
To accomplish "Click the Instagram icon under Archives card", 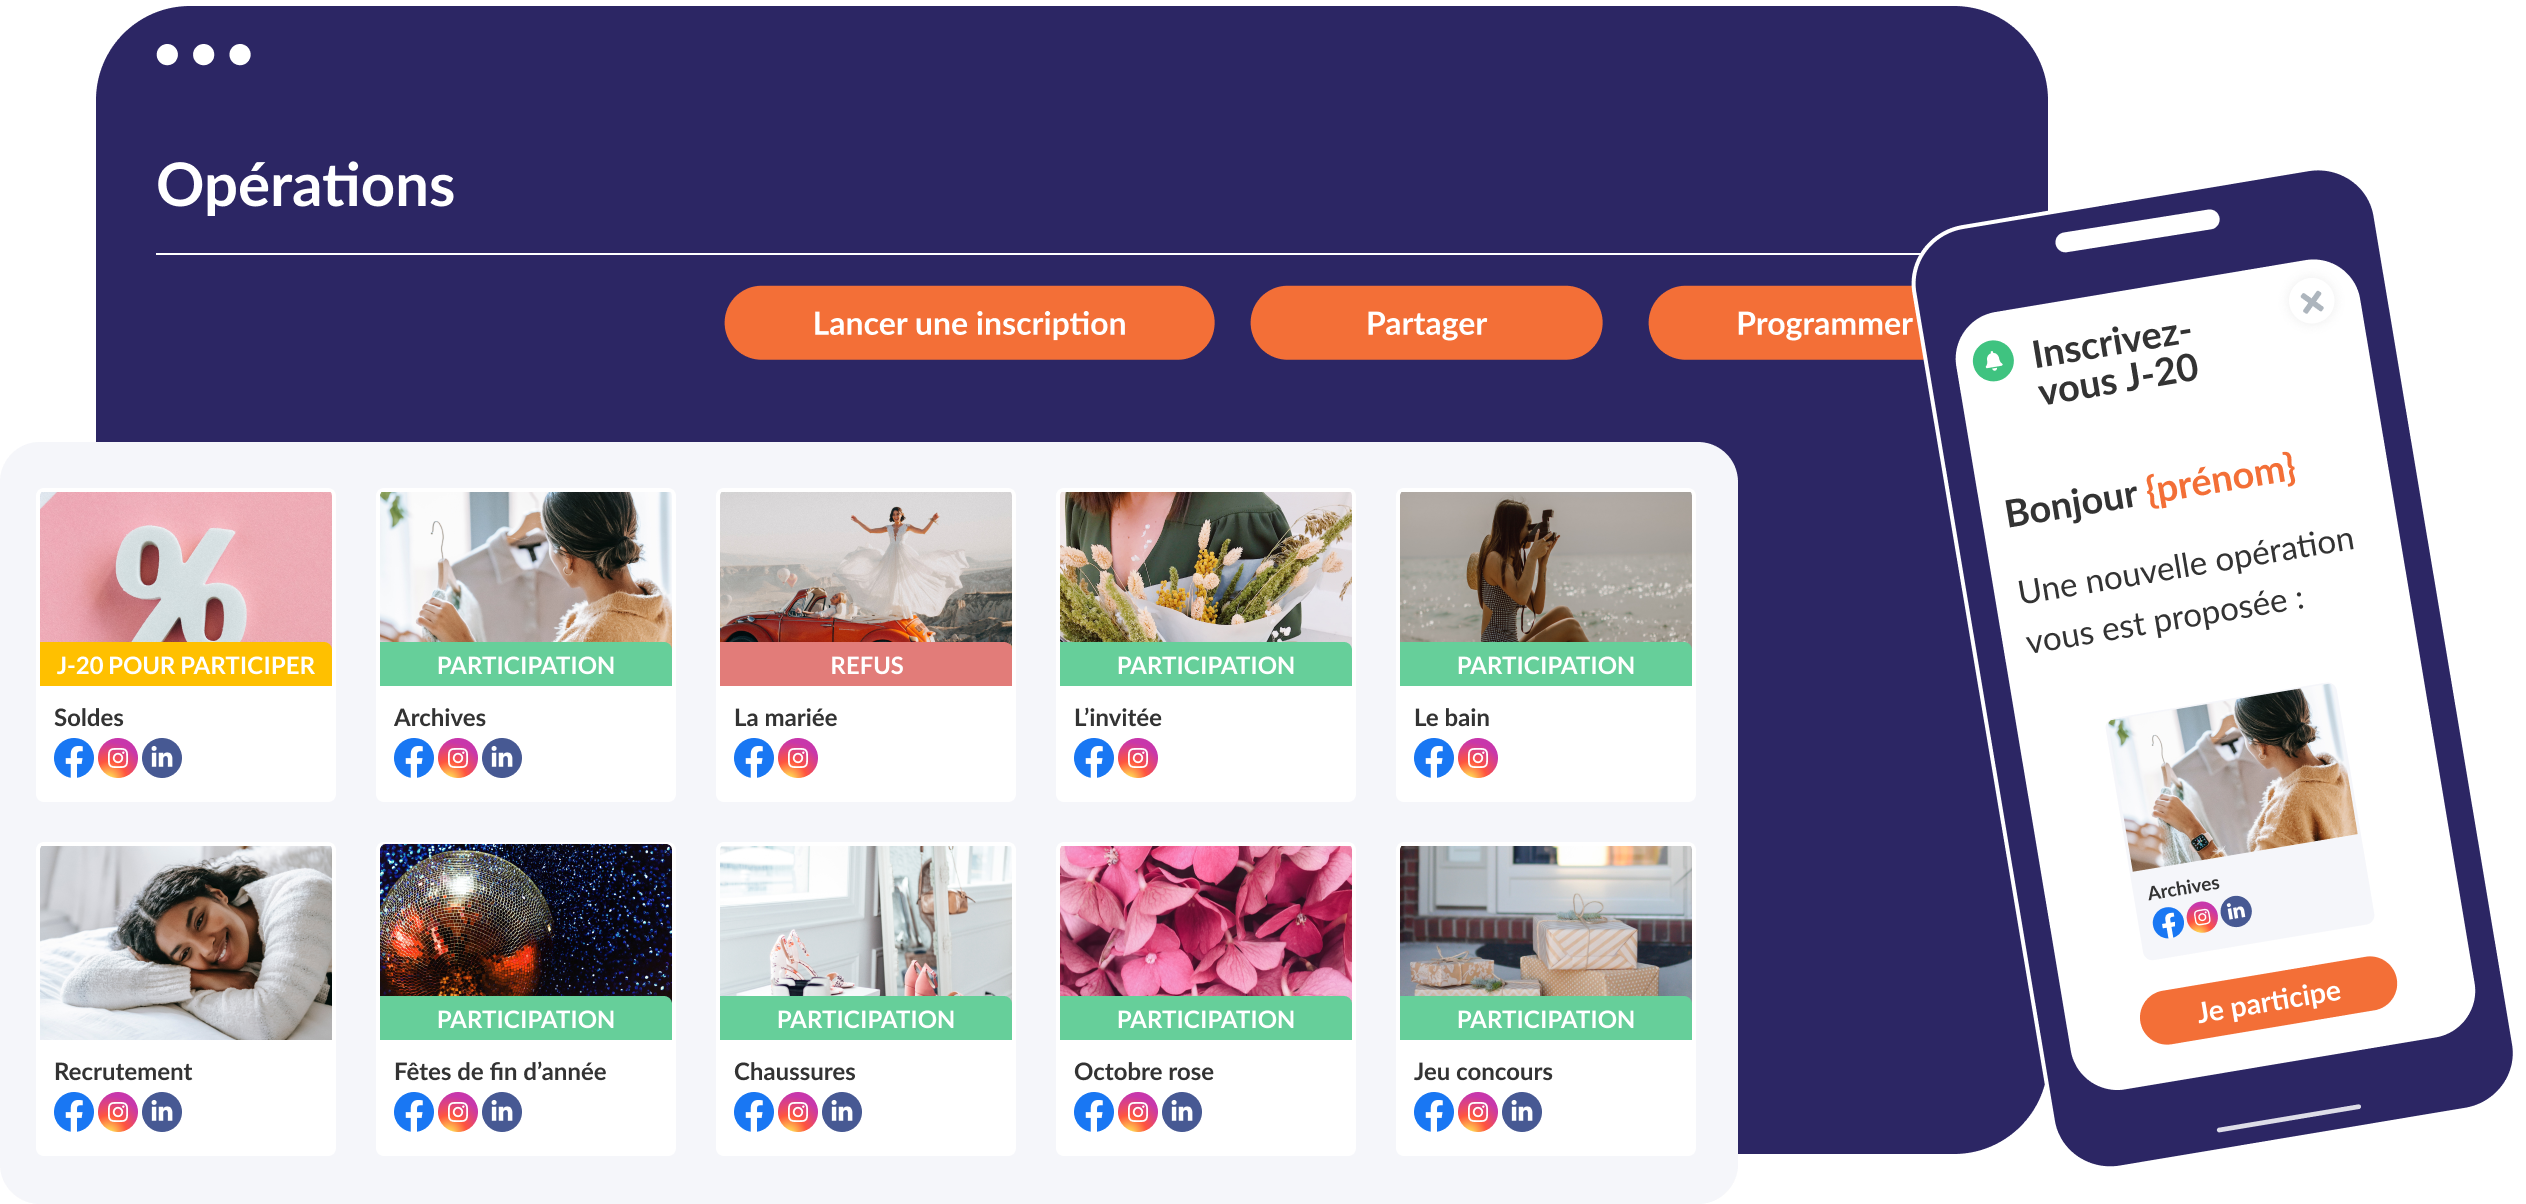I will [x=458, y=758].
